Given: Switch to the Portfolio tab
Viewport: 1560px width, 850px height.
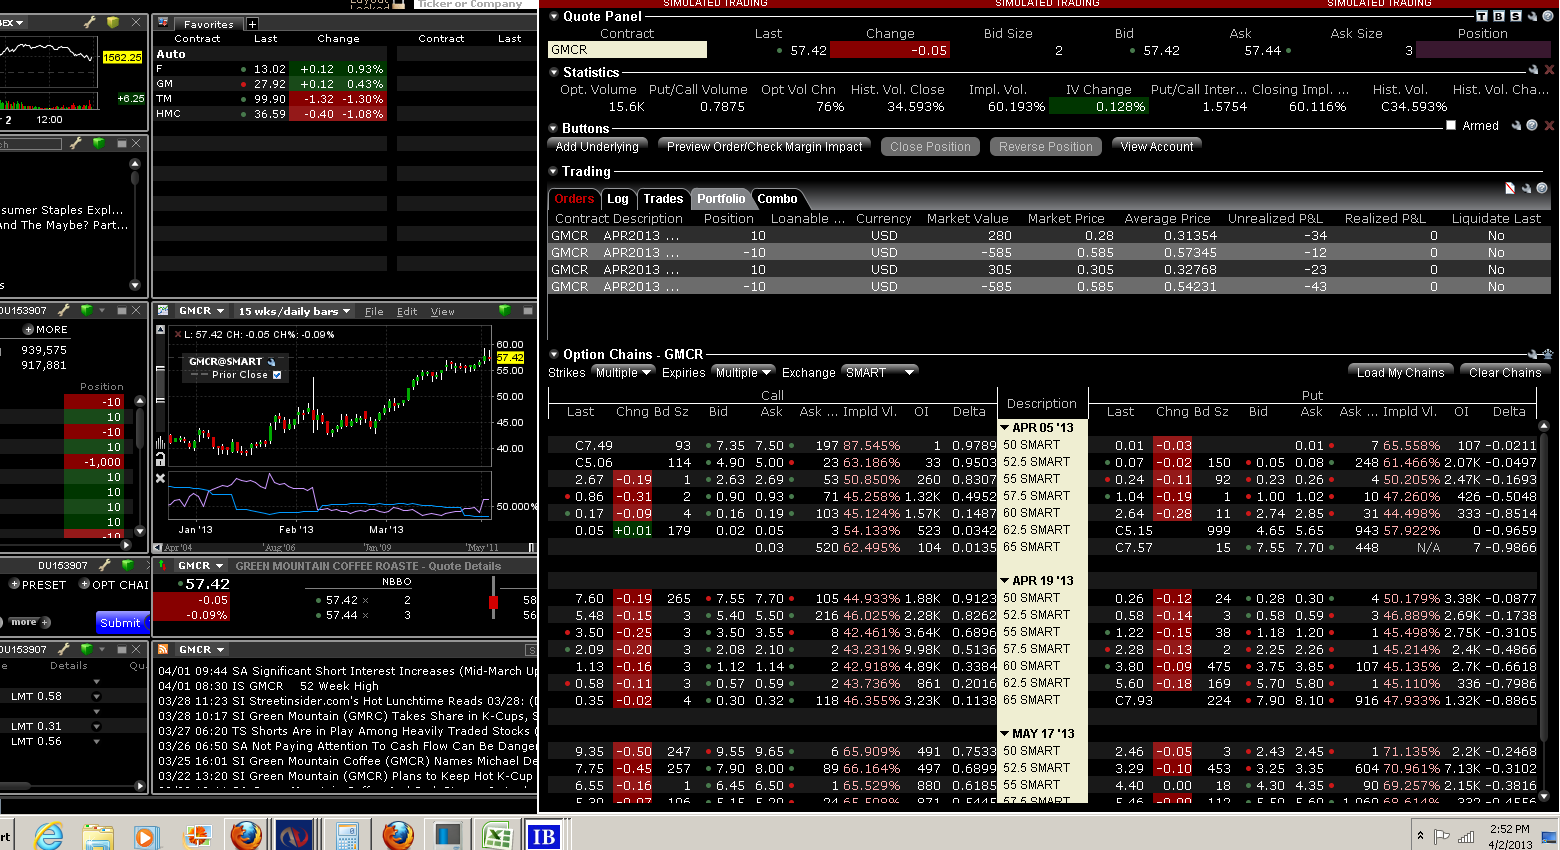Looking at the screenshot, I should 721,199.
